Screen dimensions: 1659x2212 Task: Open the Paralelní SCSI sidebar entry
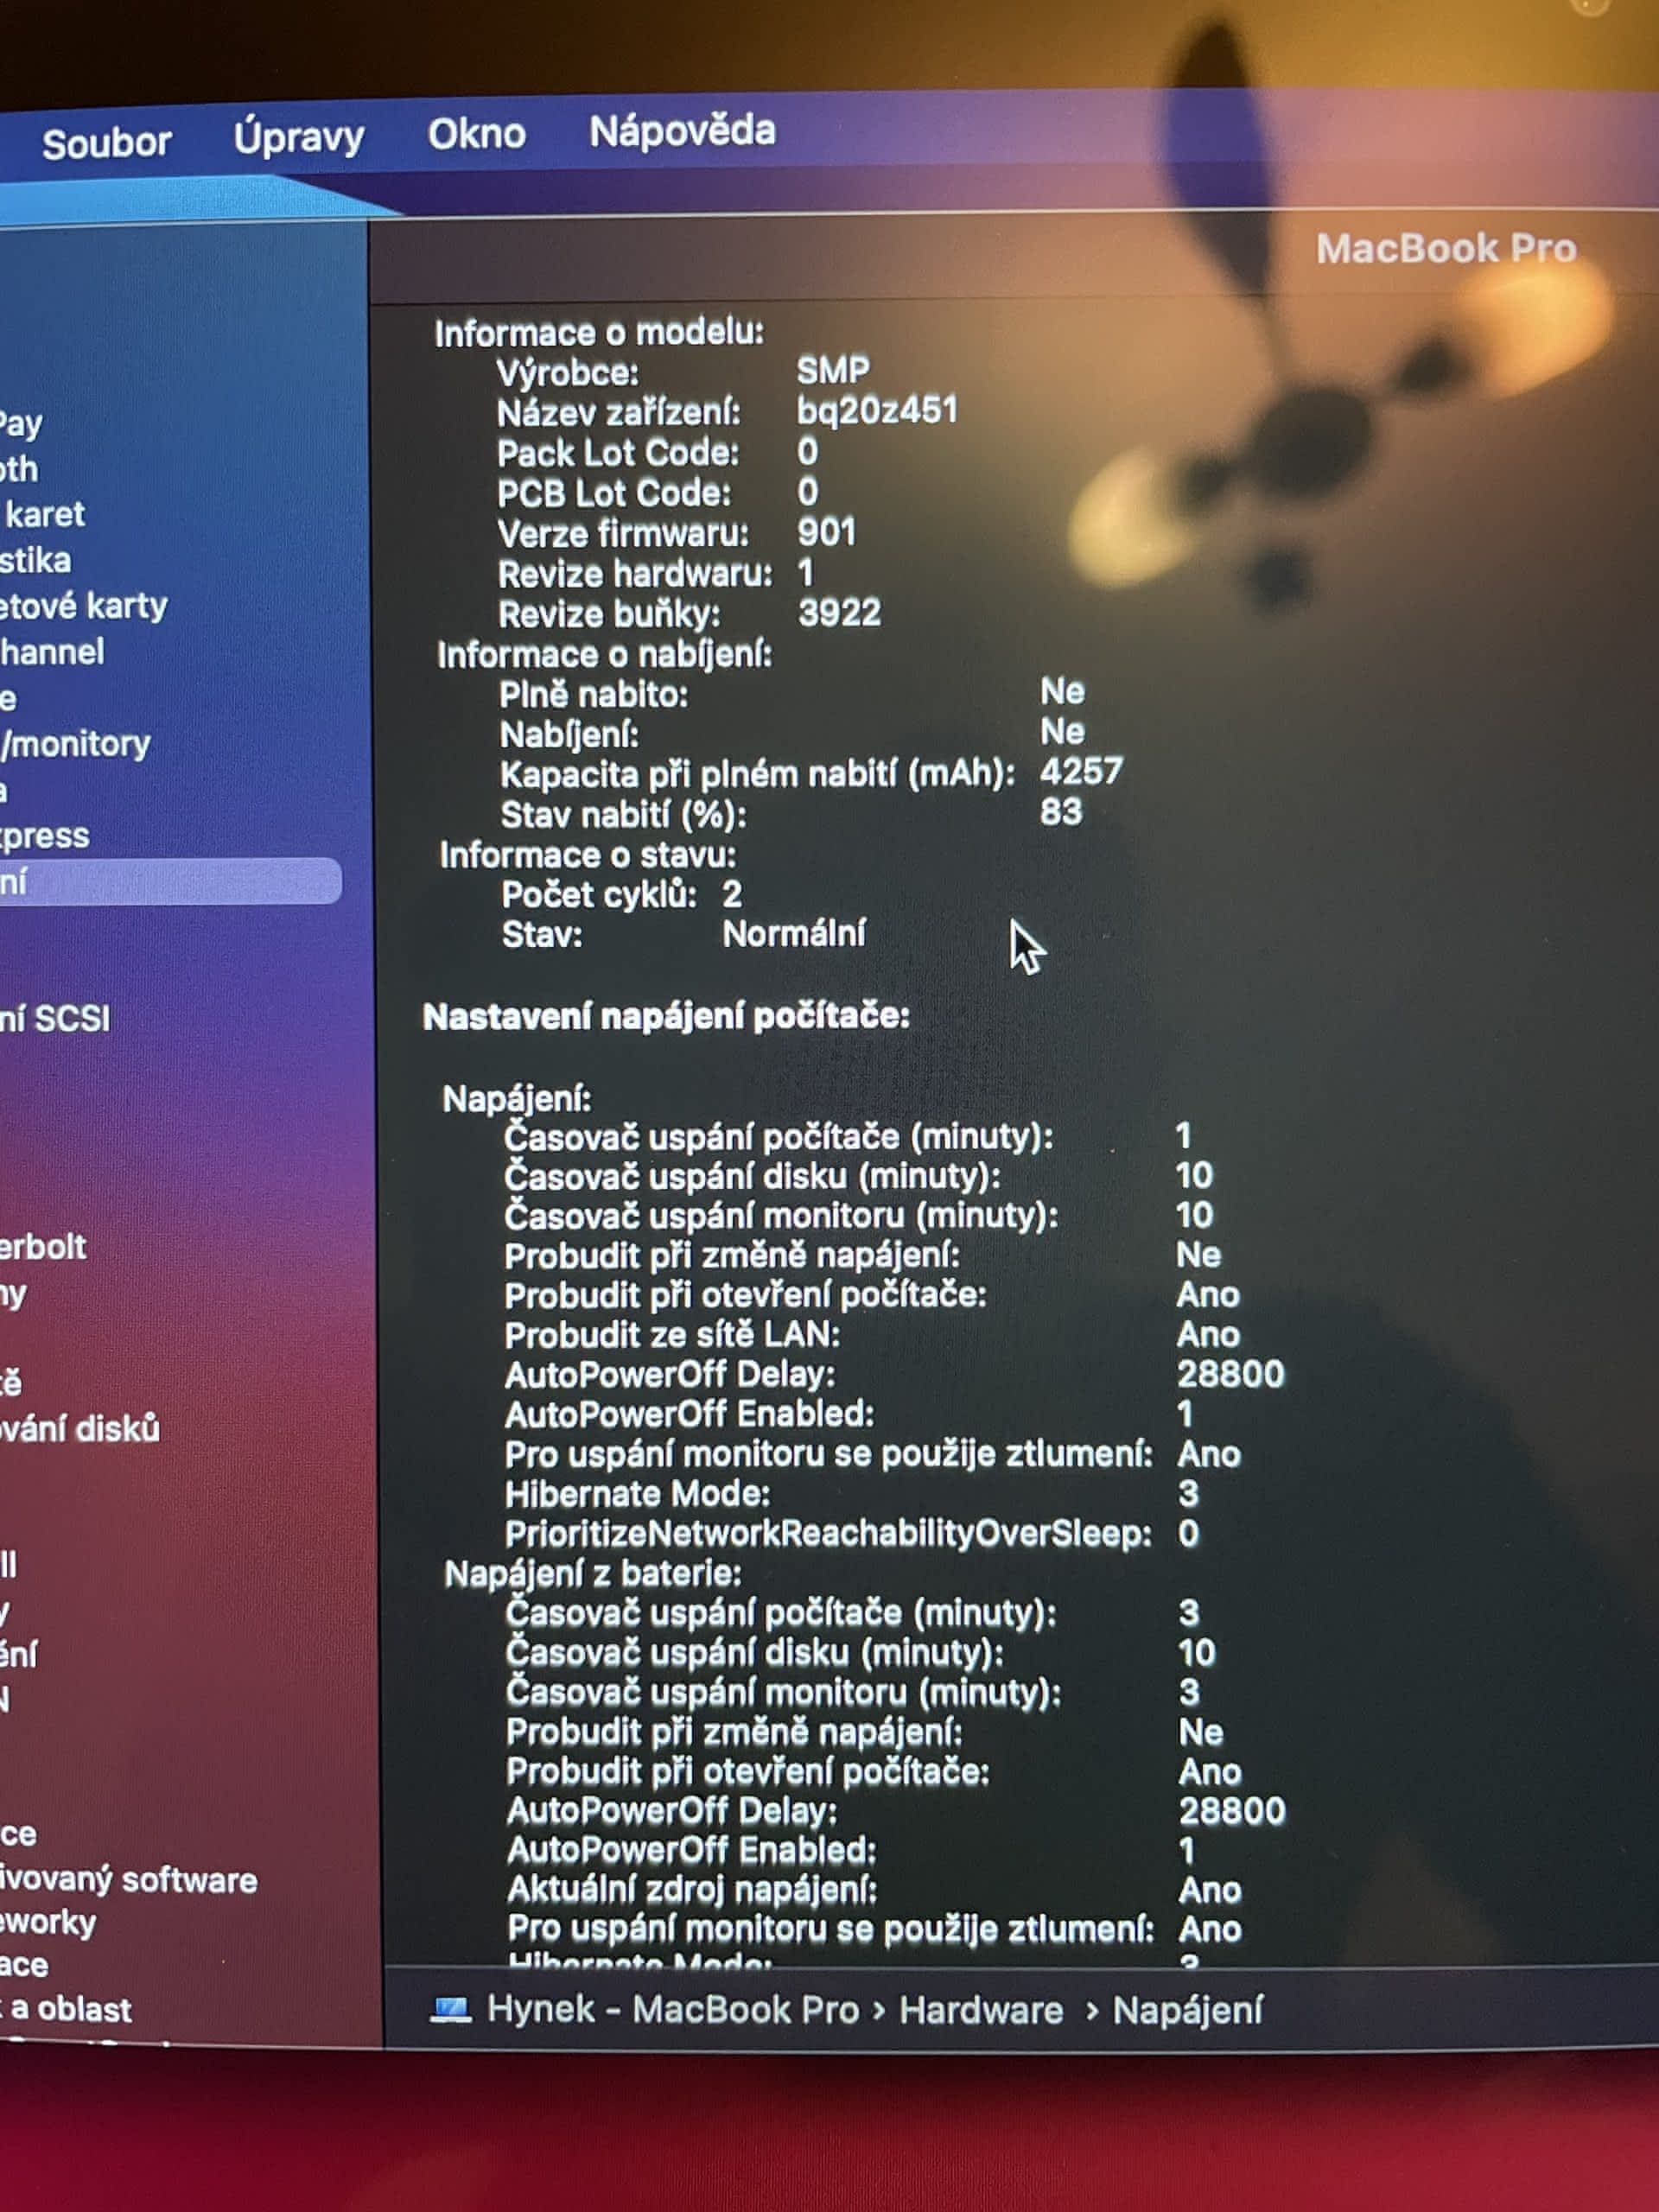coord(56,1019)
